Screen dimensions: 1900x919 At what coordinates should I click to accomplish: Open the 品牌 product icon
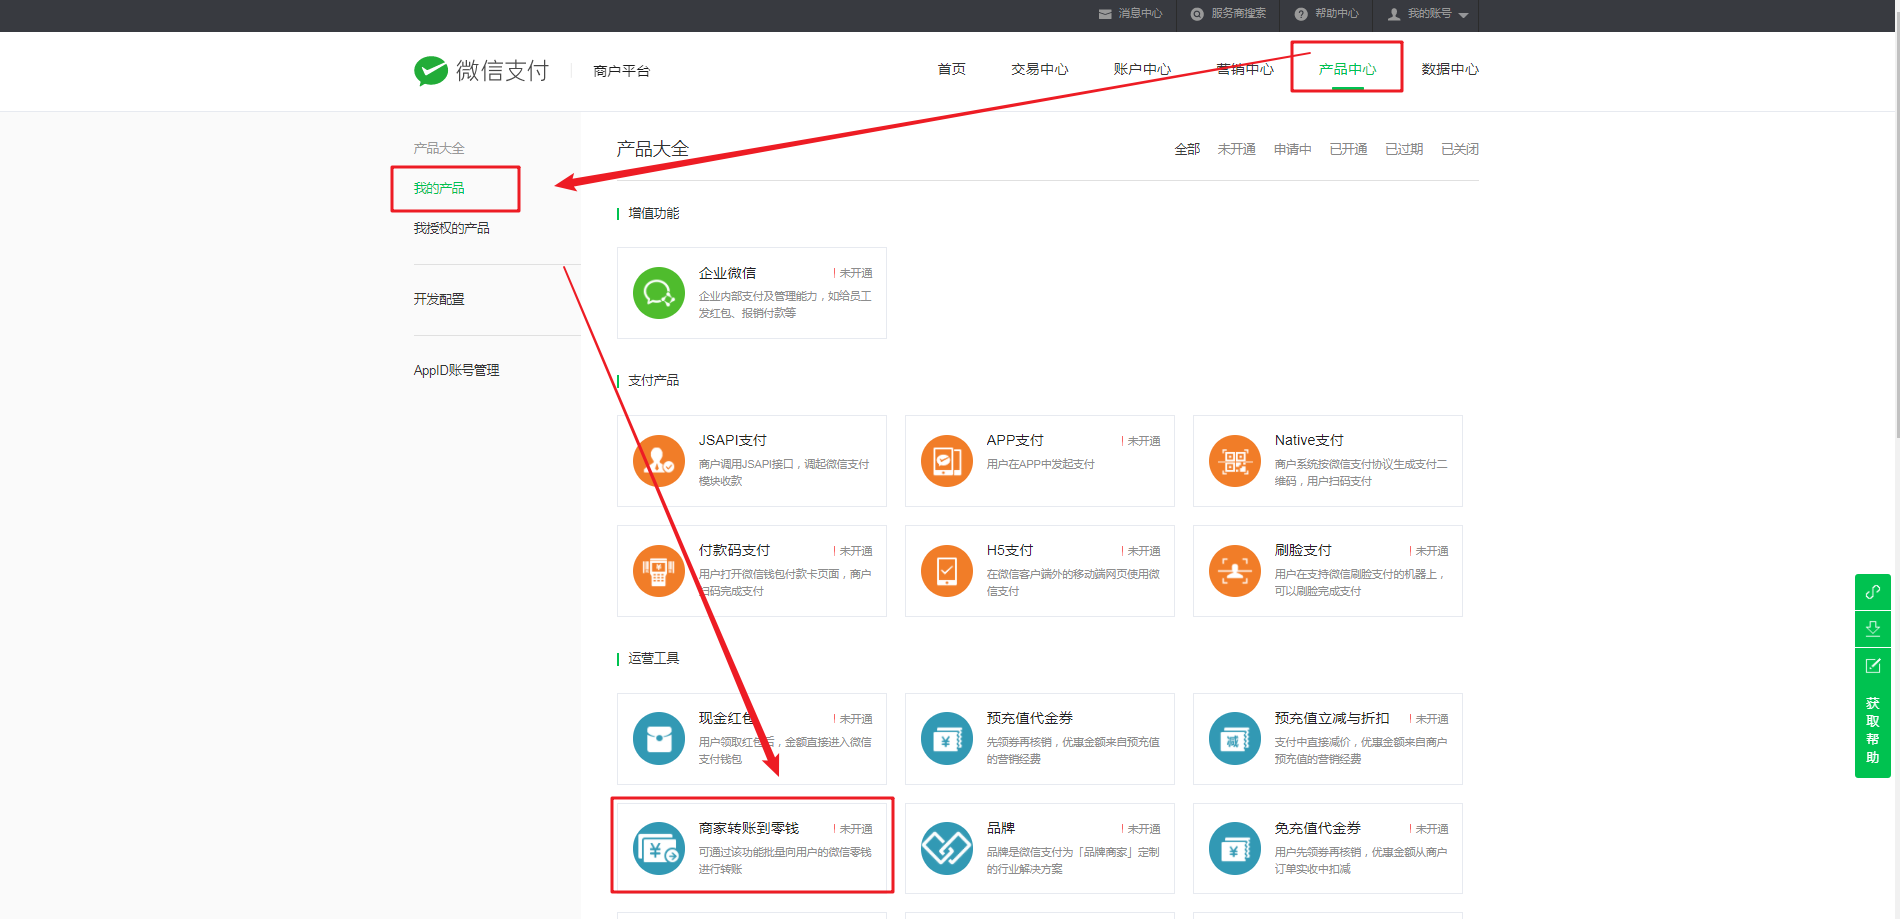[x=947, y=849]
